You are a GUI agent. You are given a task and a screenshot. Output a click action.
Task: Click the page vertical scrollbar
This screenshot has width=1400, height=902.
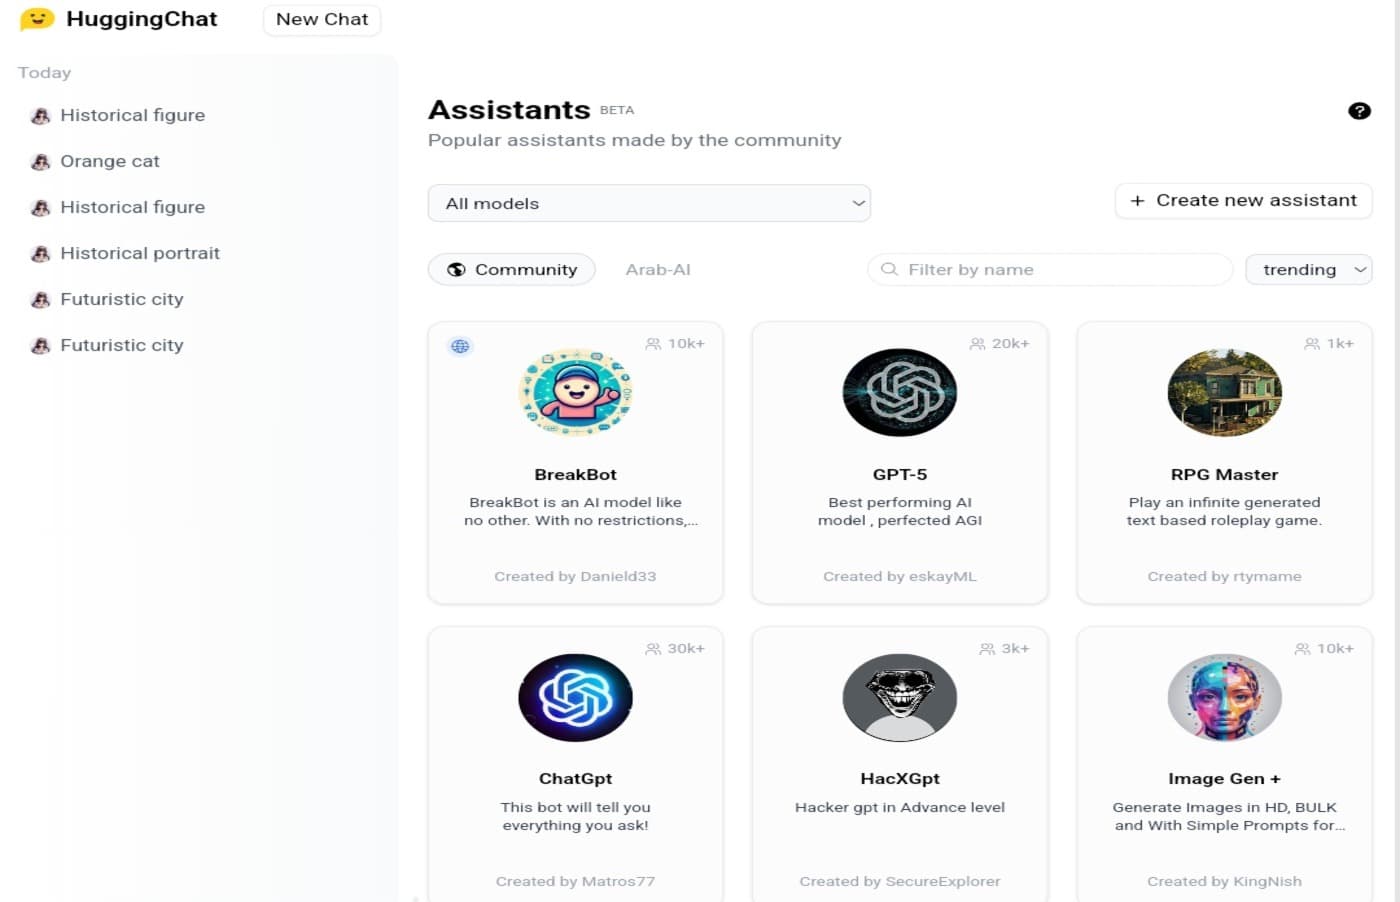(1396, 450)
